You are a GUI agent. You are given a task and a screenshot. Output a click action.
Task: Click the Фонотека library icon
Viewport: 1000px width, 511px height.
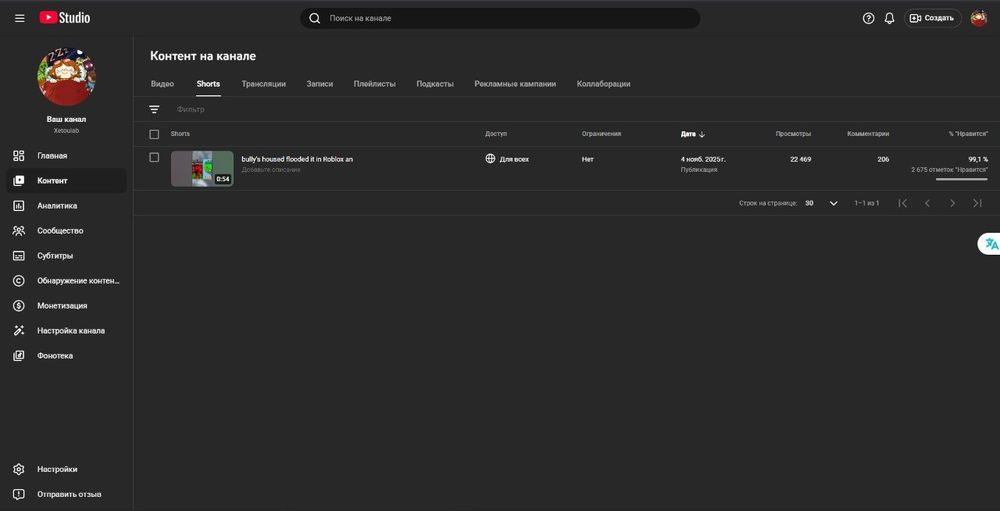click(18, 355)
